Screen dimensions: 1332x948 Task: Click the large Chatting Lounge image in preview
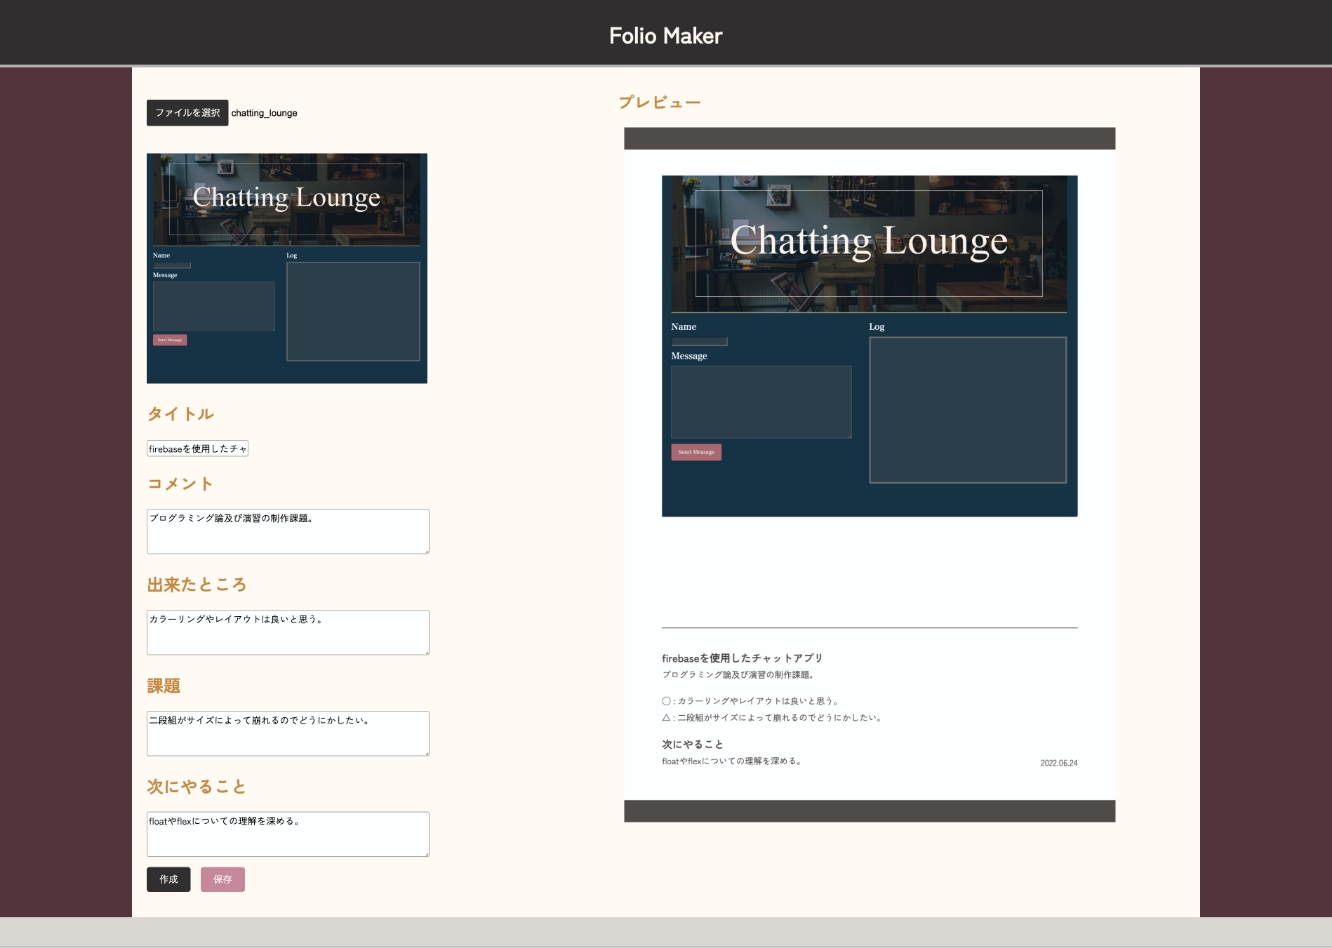869,346
